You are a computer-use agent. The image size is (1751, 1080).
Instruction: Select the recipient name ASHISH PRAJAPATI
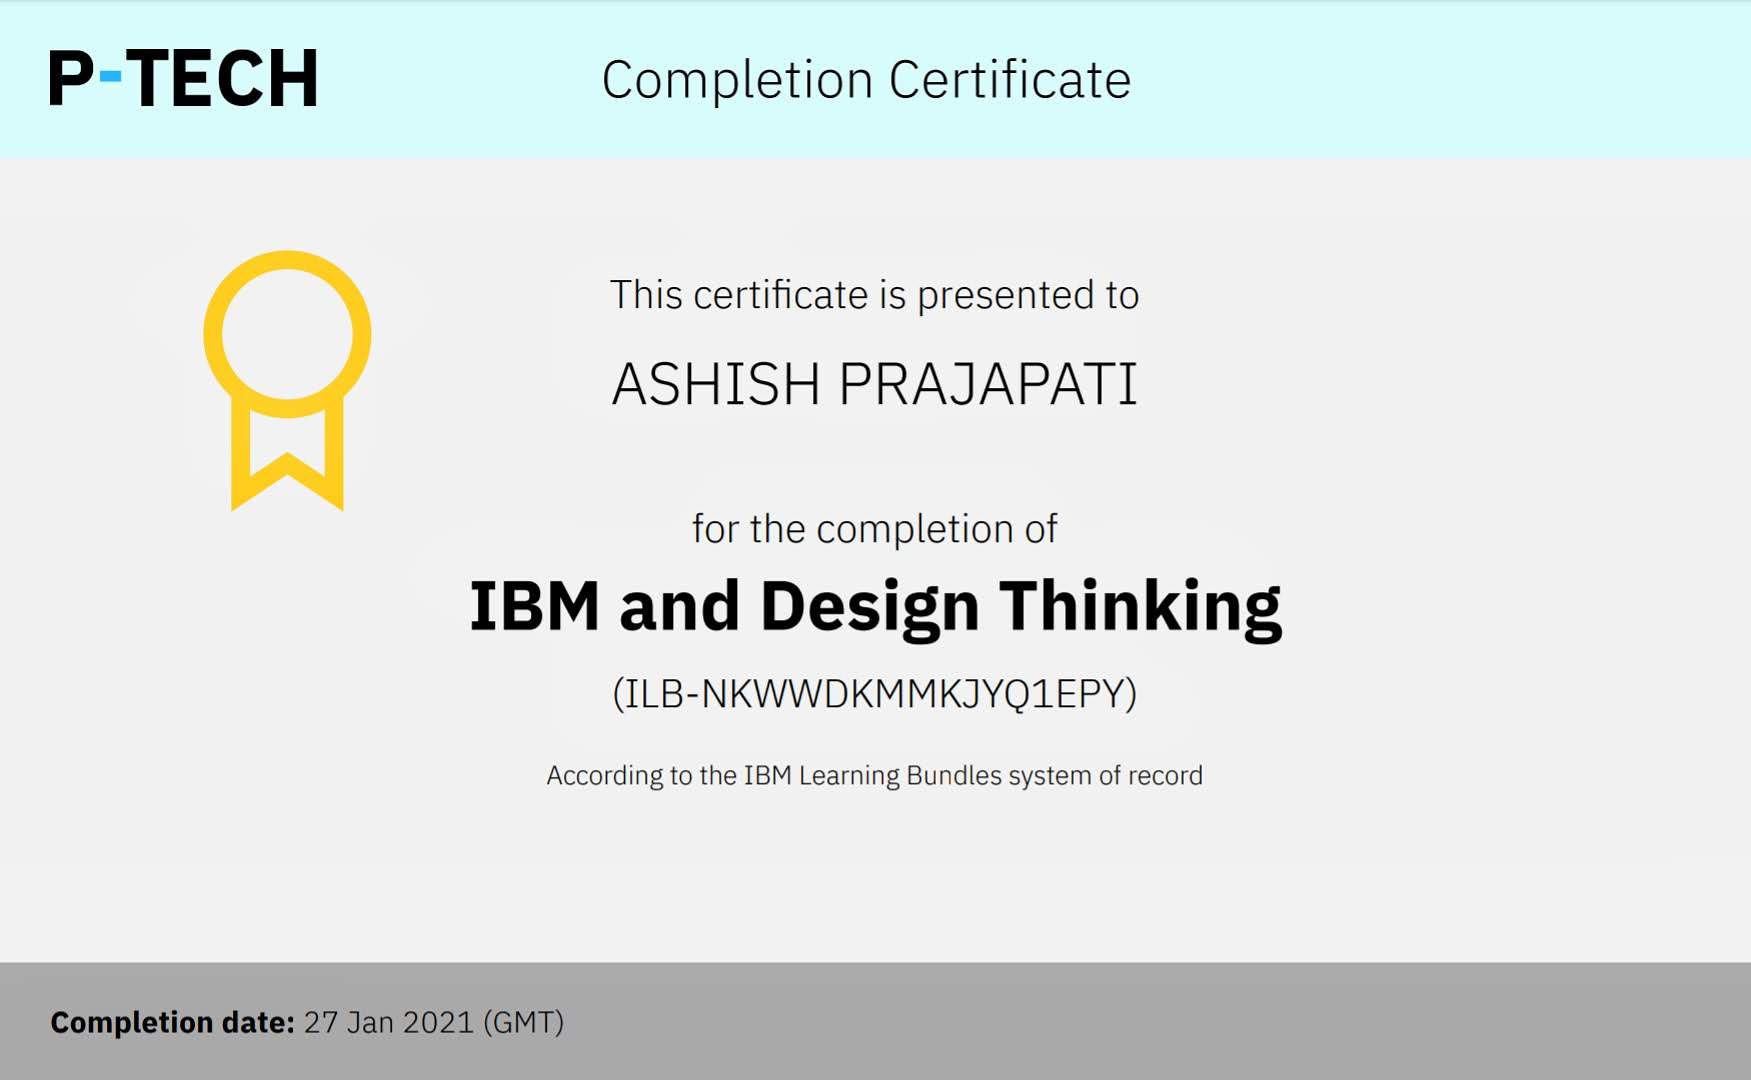(875, 384)
